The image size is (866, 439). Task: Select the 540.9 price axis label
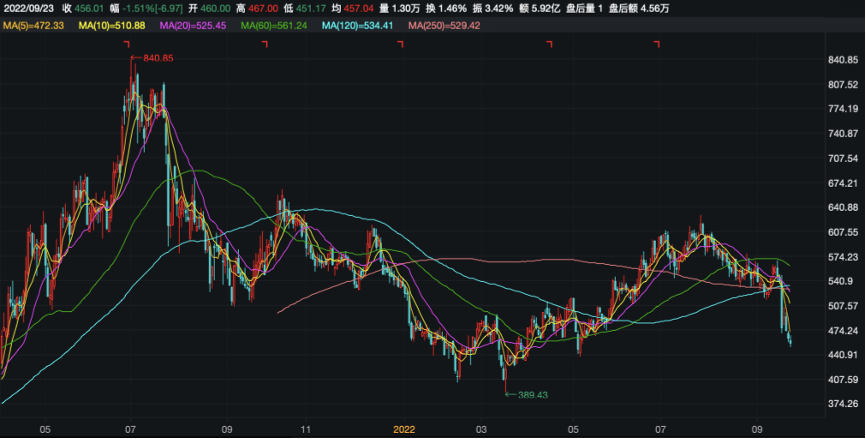coord(841,281)
